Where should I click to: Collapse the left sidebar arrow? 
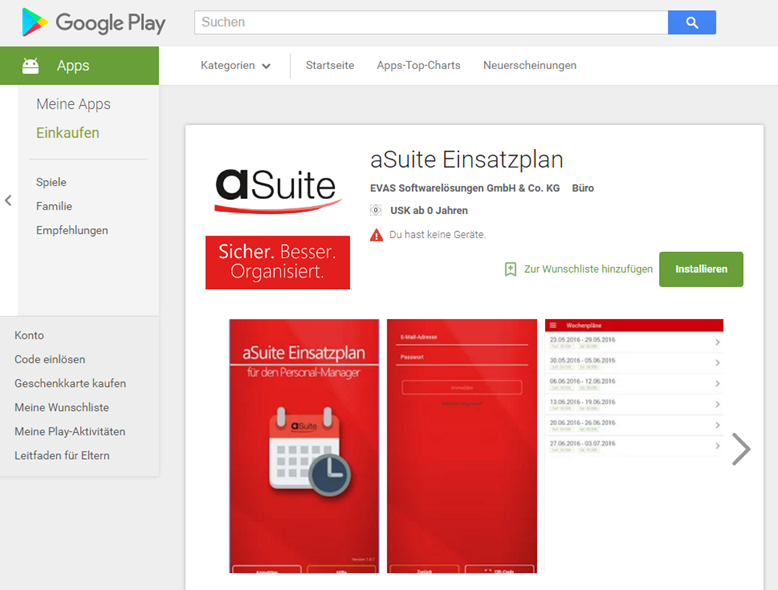(x=8, y=201)
